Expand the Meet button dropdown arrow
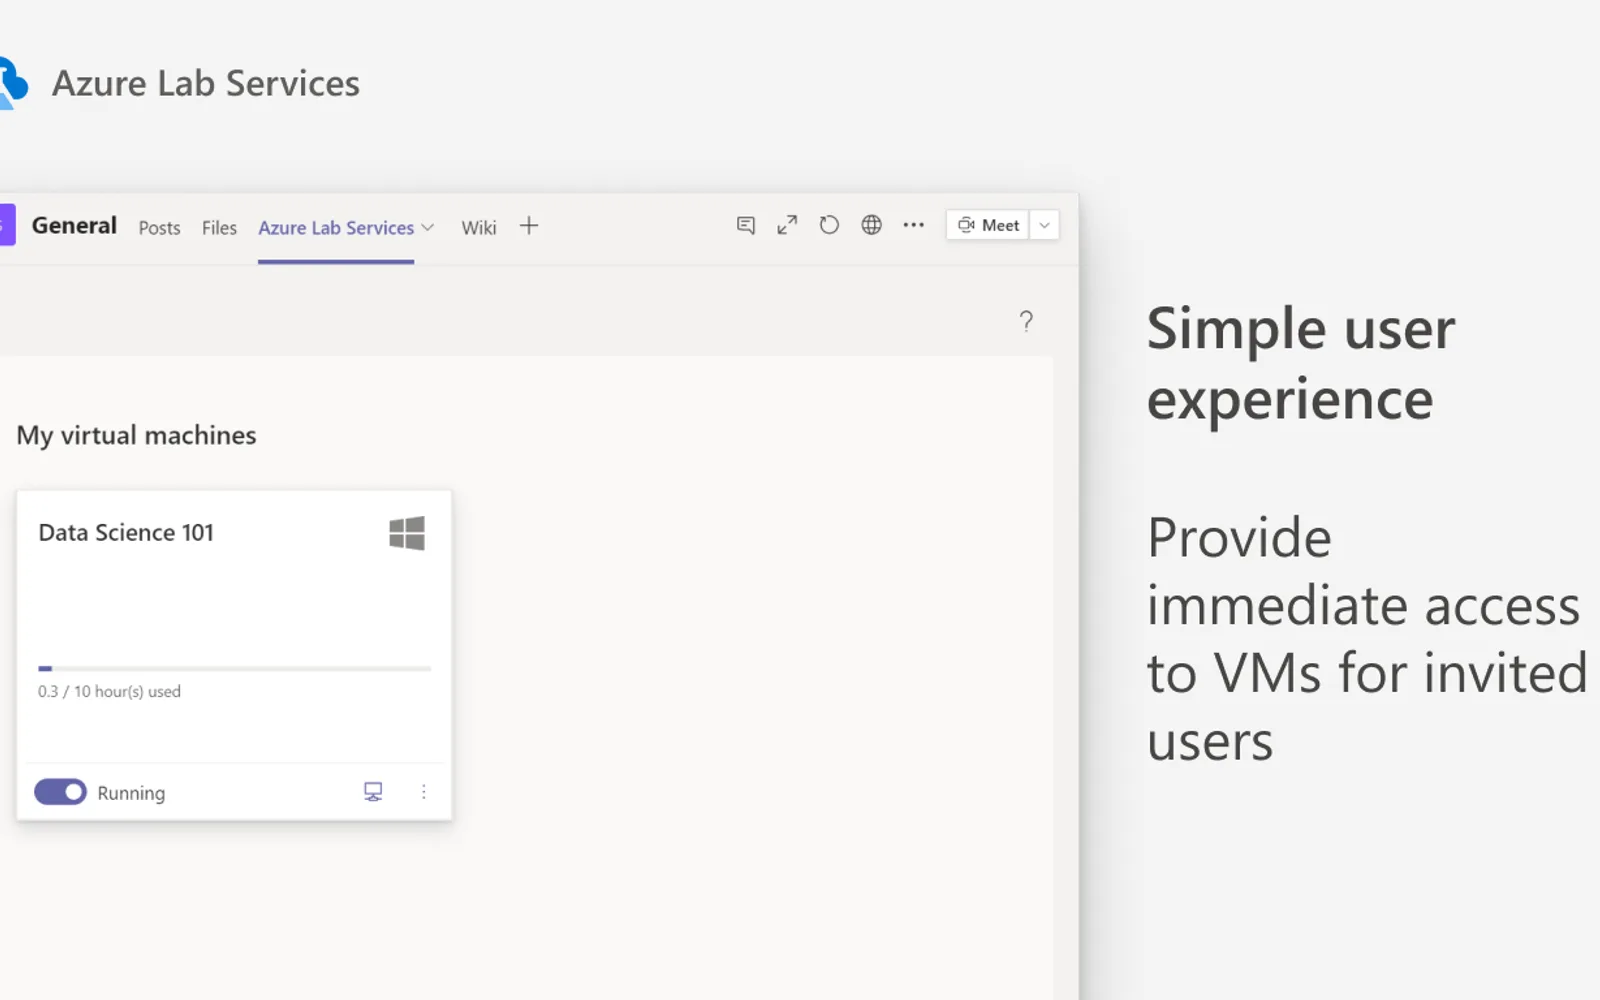Image resolution: width=1600 pixels, height=1000 pixels. pyautogui.click(x=1044, y=225)
